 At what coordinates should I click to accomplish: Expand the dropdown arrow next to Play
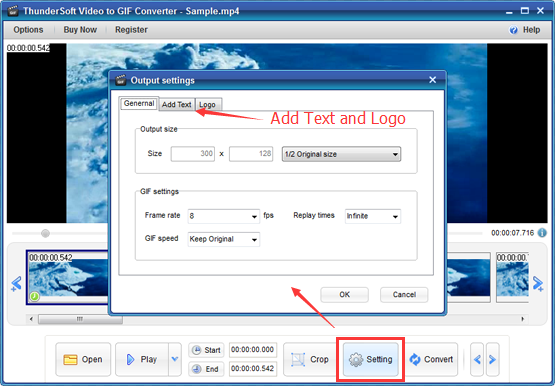pos(175,359)
